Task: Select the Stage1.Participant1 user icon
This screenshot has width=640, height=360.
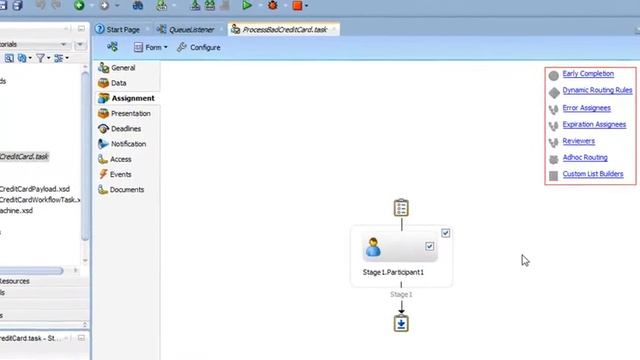Action: 373,247
